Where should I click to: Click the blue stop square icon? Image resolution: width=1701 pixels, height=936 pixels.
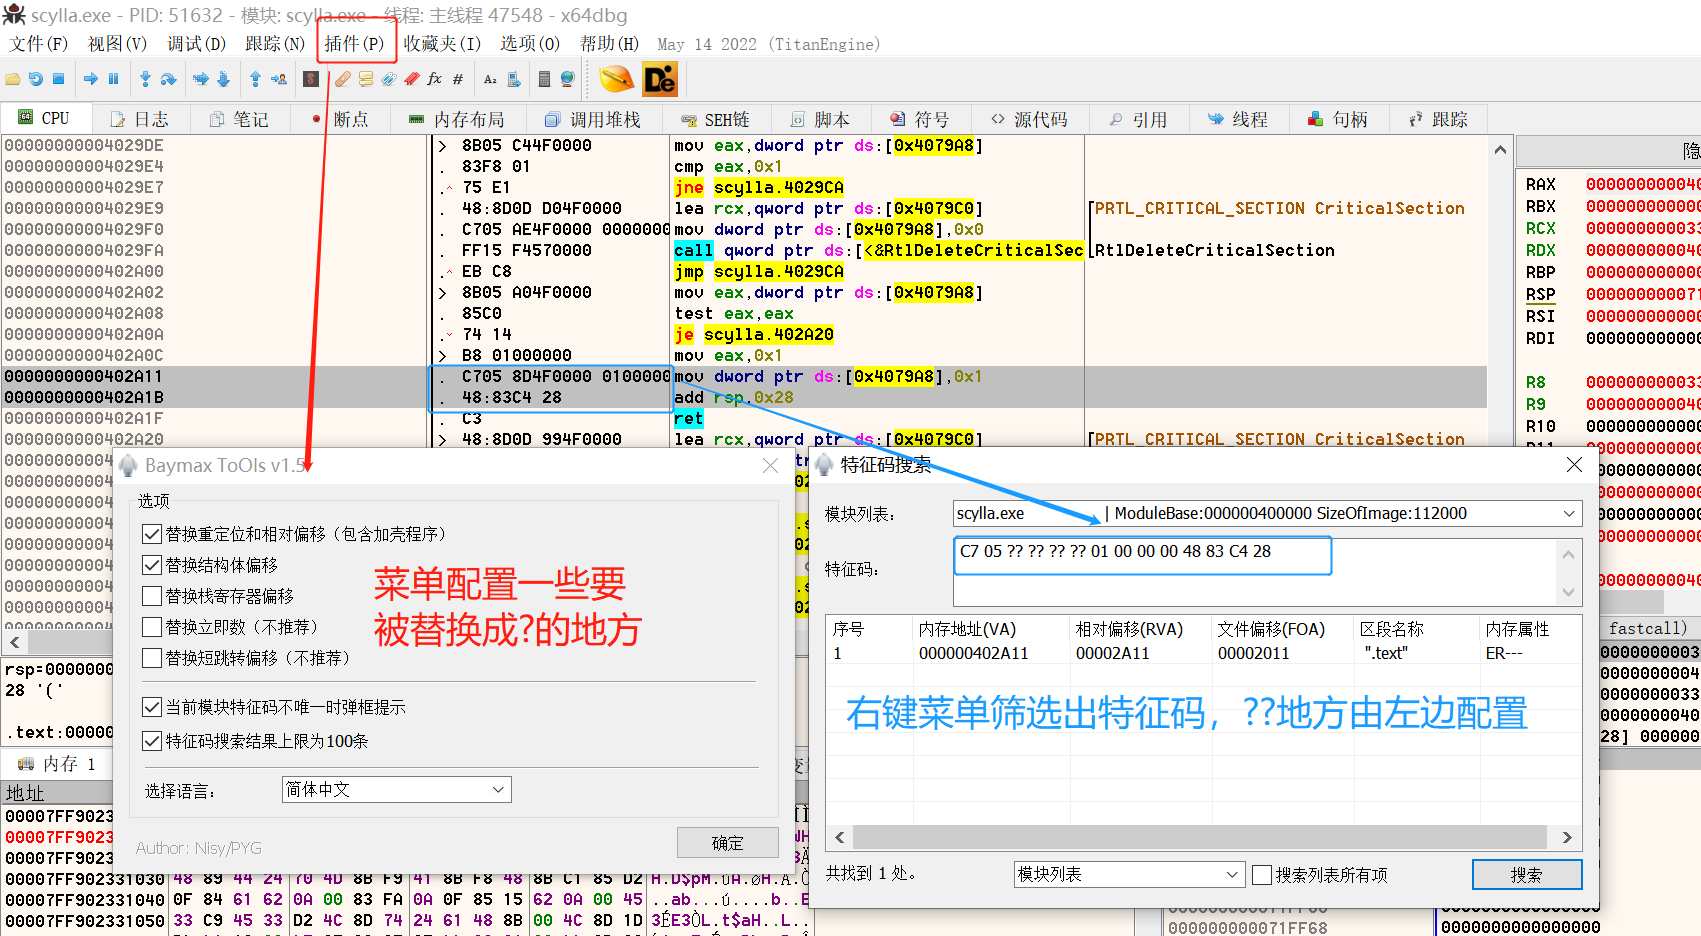58,79
